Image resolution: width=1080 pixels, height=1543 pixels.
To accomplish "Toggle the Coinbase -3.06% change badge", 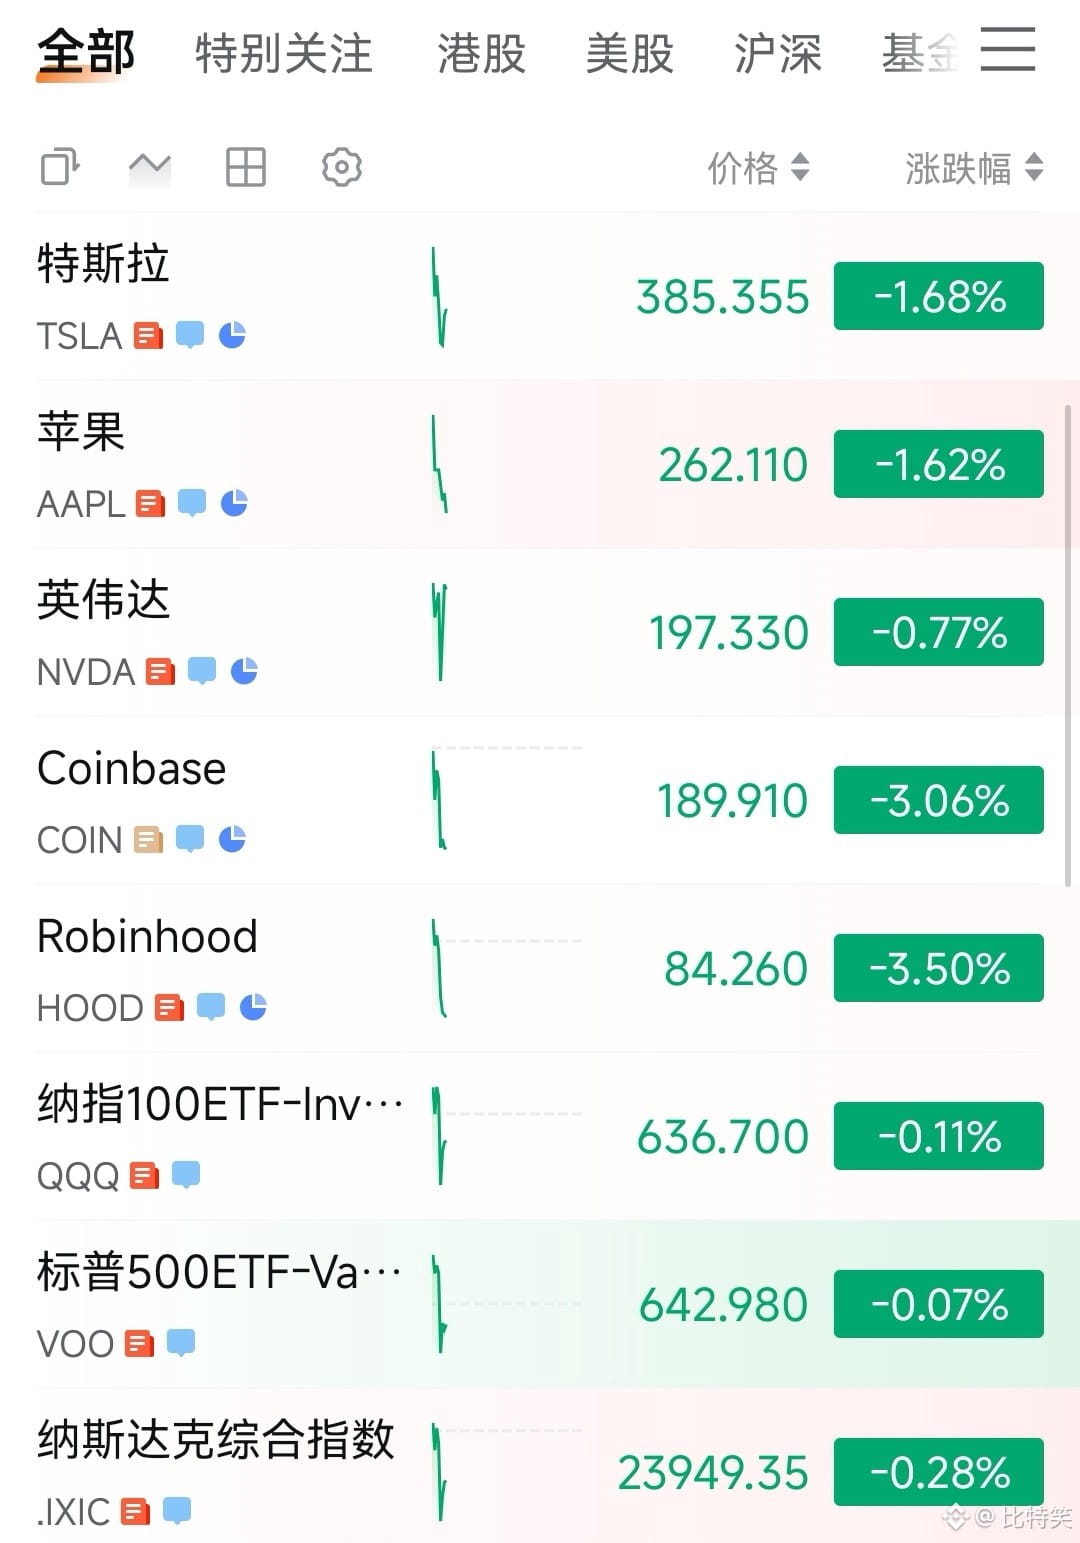I will (939, 800).
